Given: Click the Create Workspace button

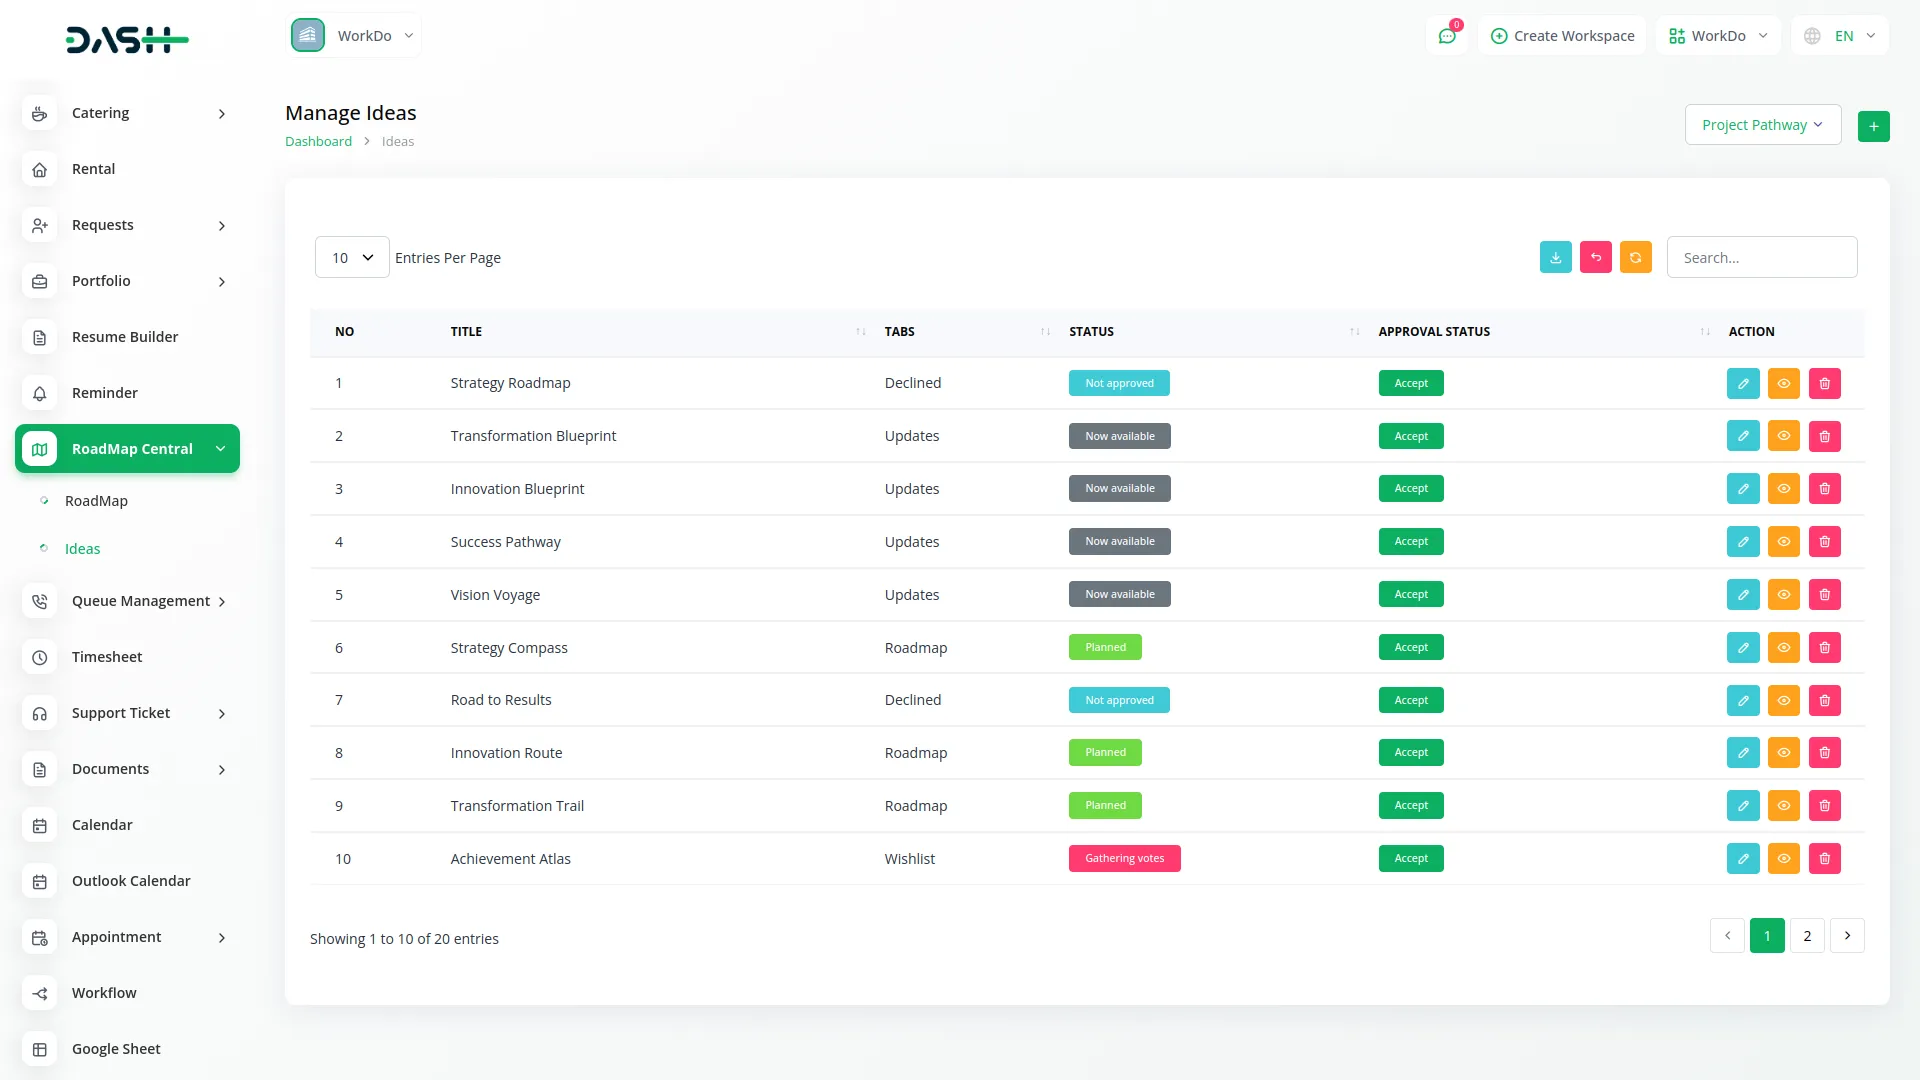Looking at the screenshot, I should [x=1561, y=35].
